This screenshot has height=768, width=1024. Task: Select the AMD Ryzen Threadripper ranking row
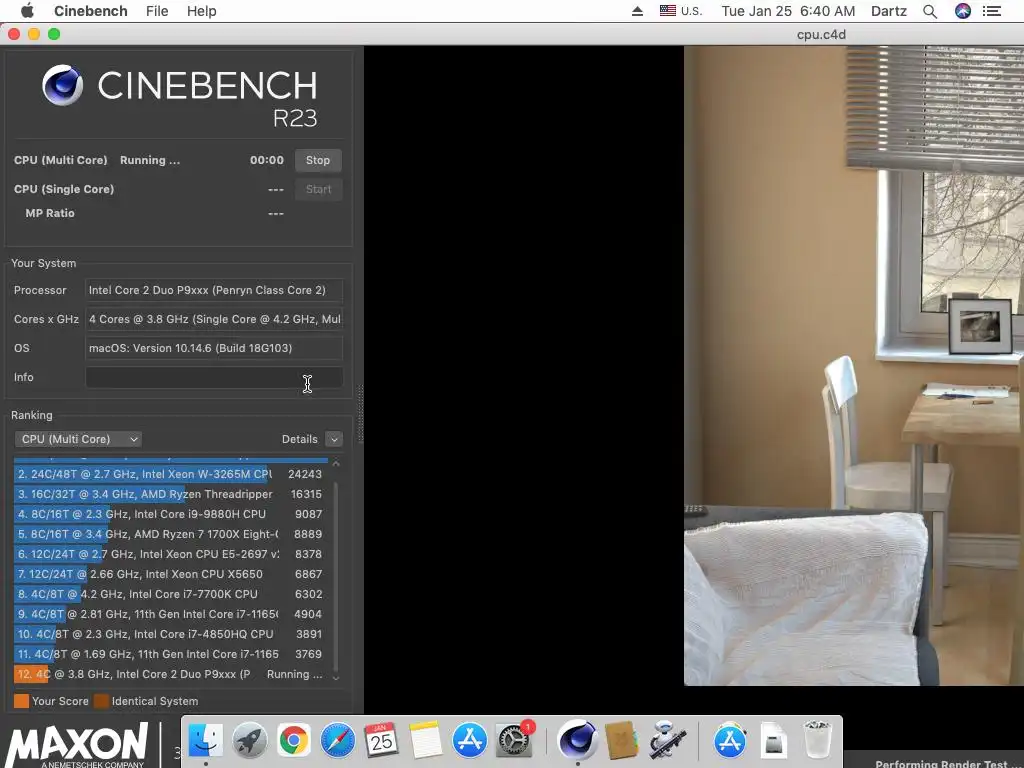pyautogui.click(x=170, y=494)
